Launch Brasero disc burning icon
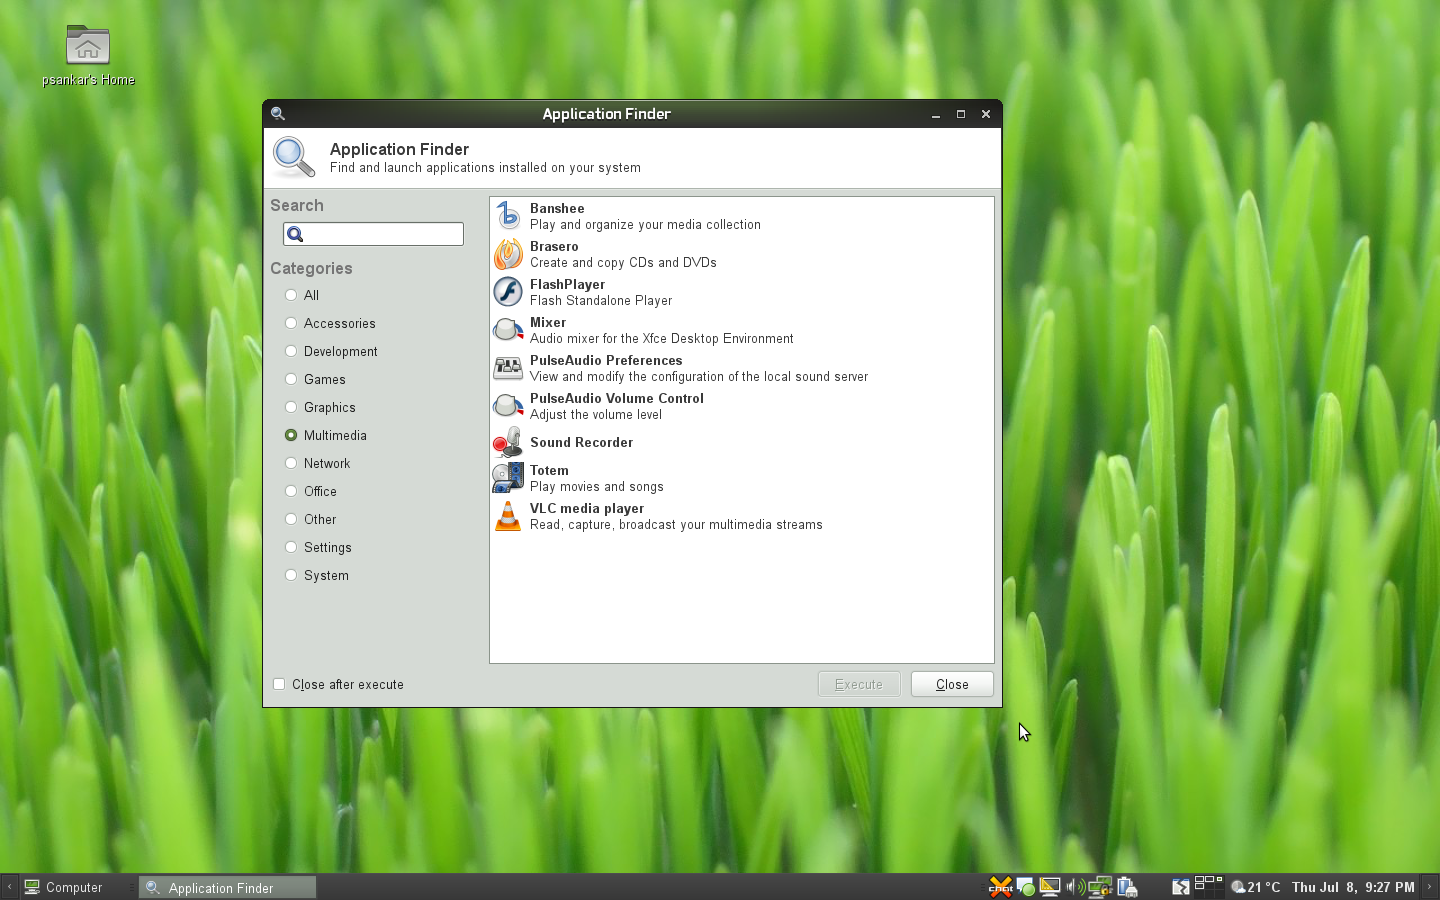 point(507,254)
